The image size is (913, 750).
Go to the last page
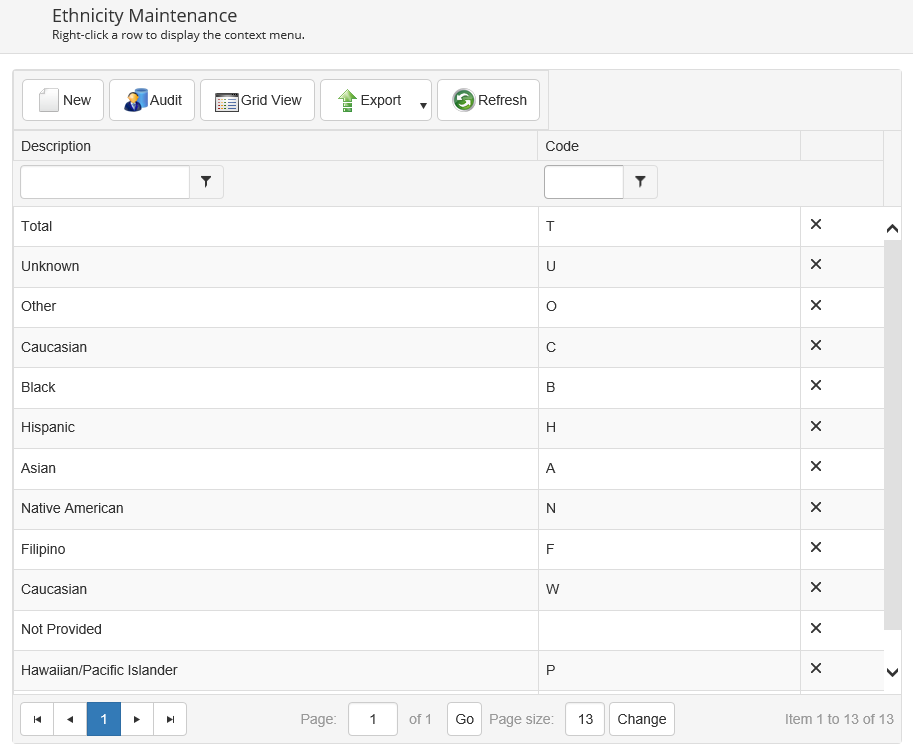pyautogui.click(x=170, y=719)
